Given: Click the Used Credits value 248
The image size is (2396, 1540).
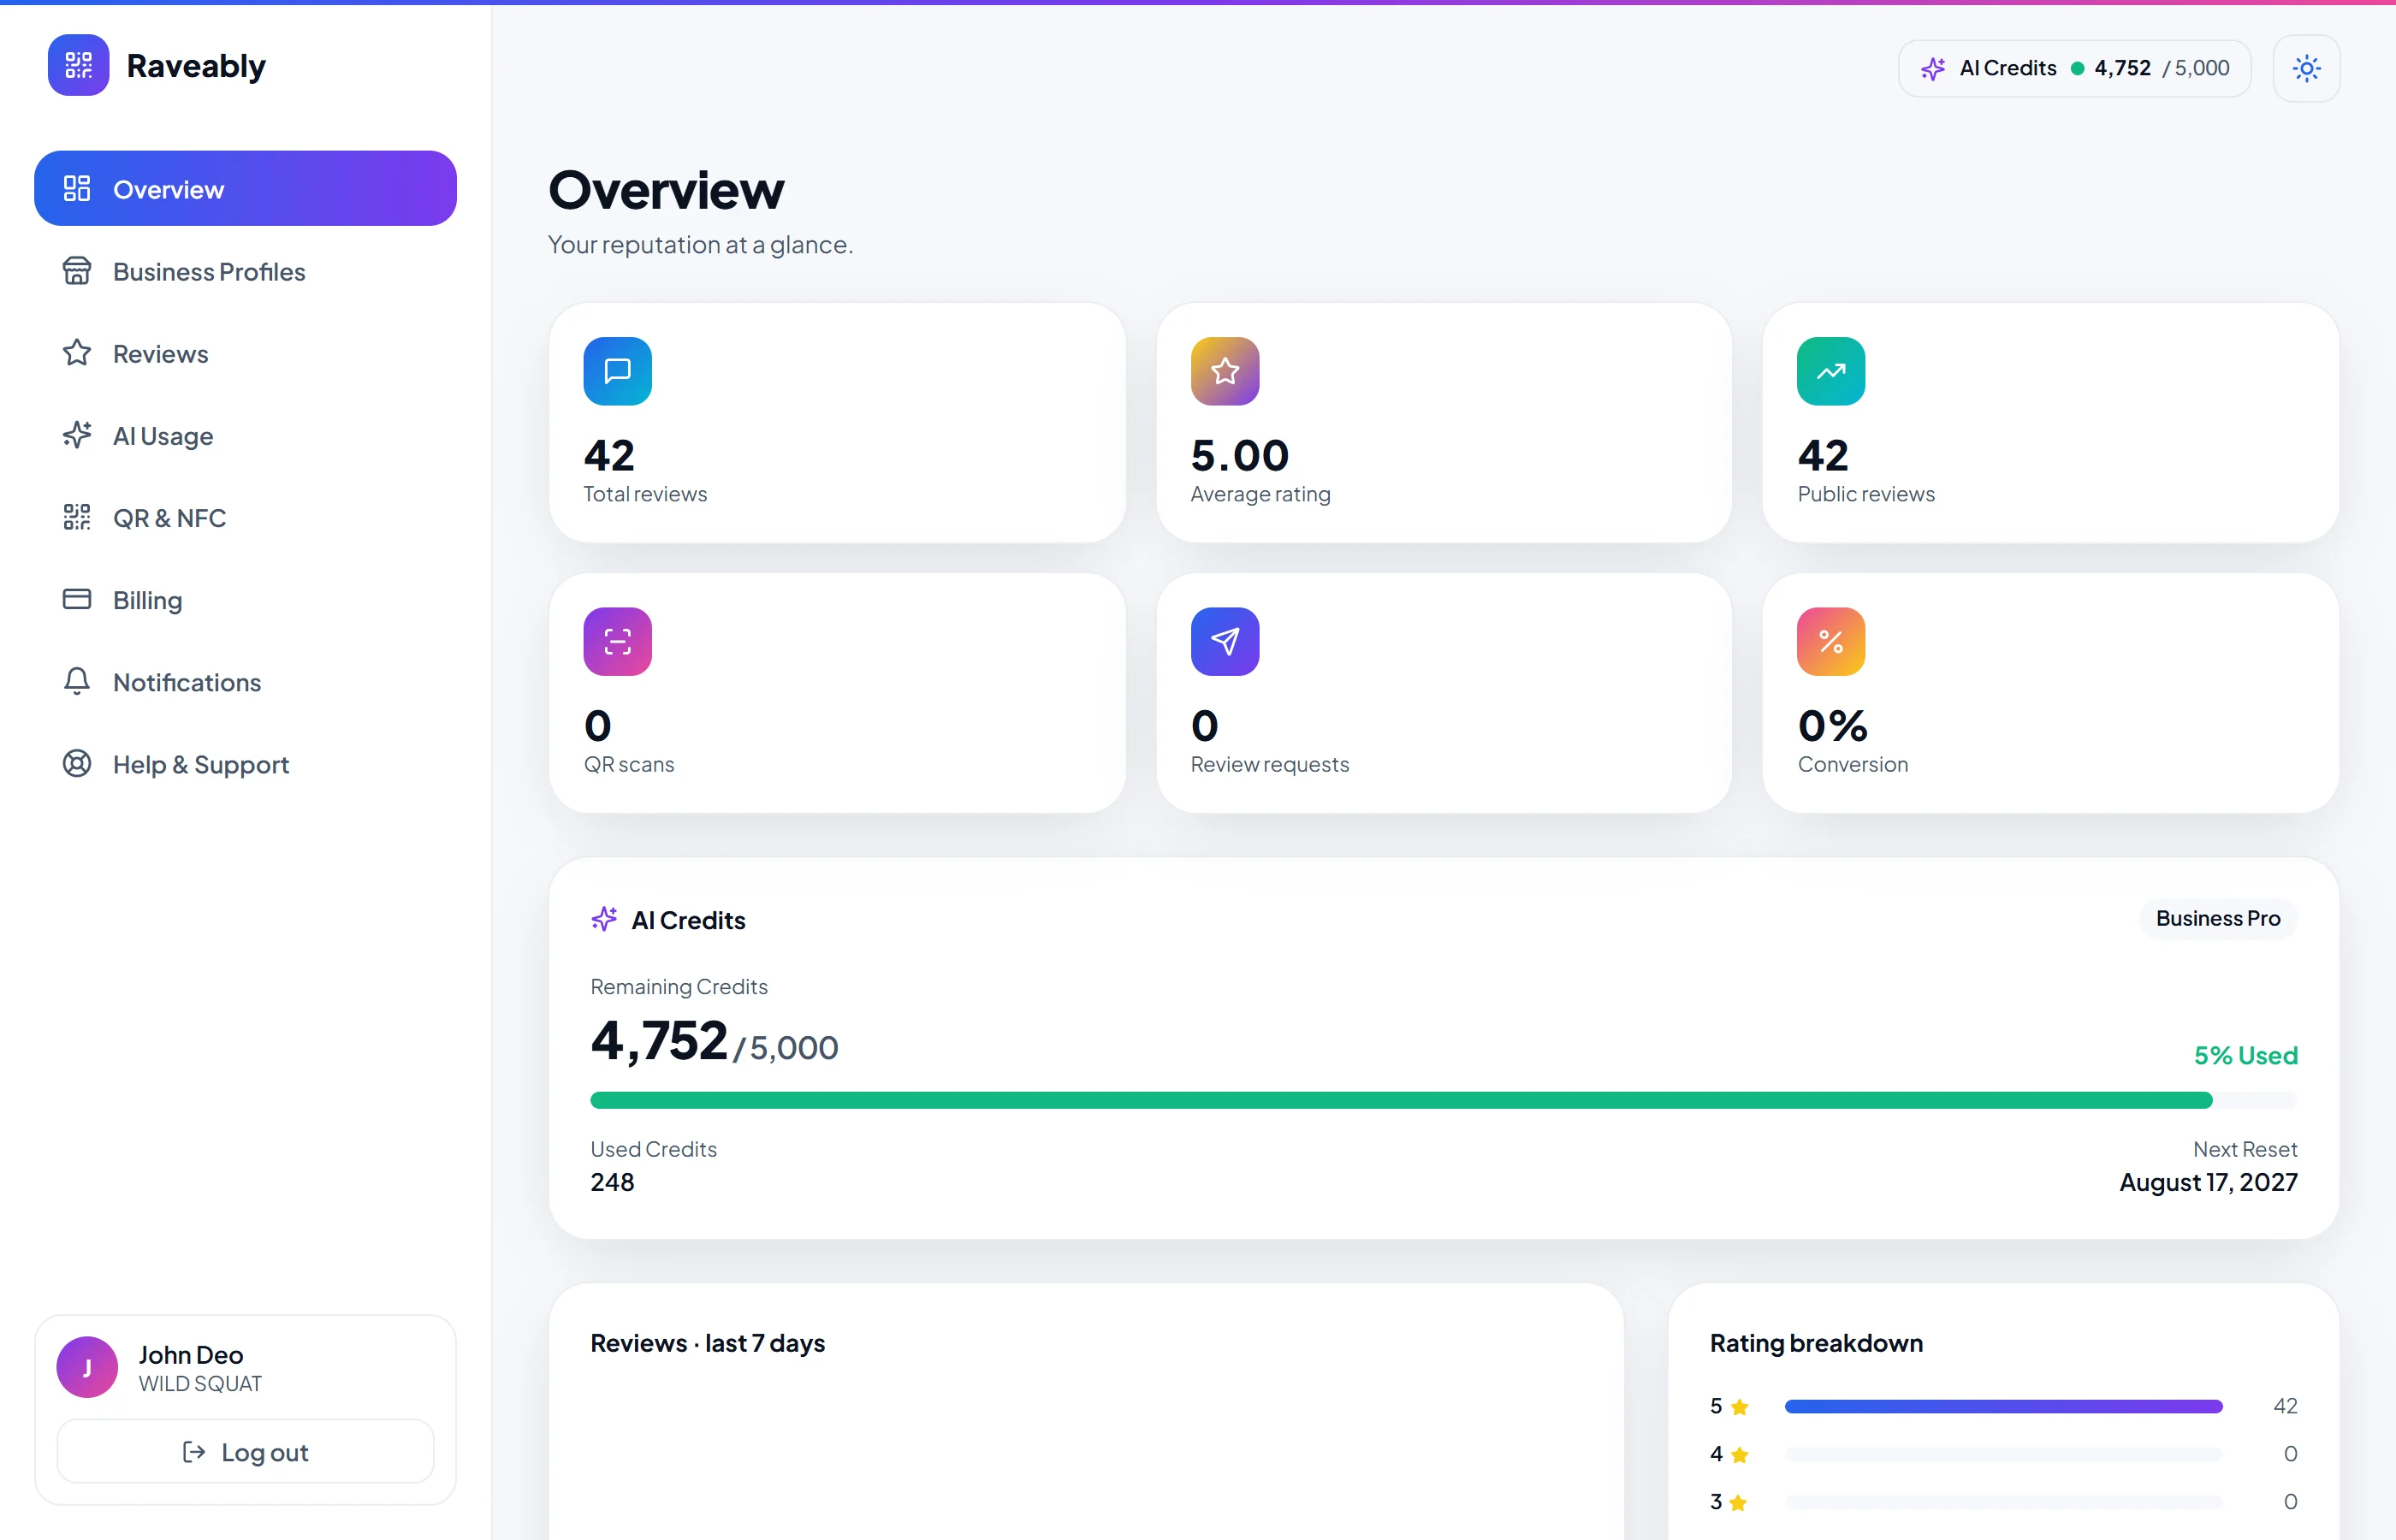Looking at the screenshot, I should [x=612, y=1182].
